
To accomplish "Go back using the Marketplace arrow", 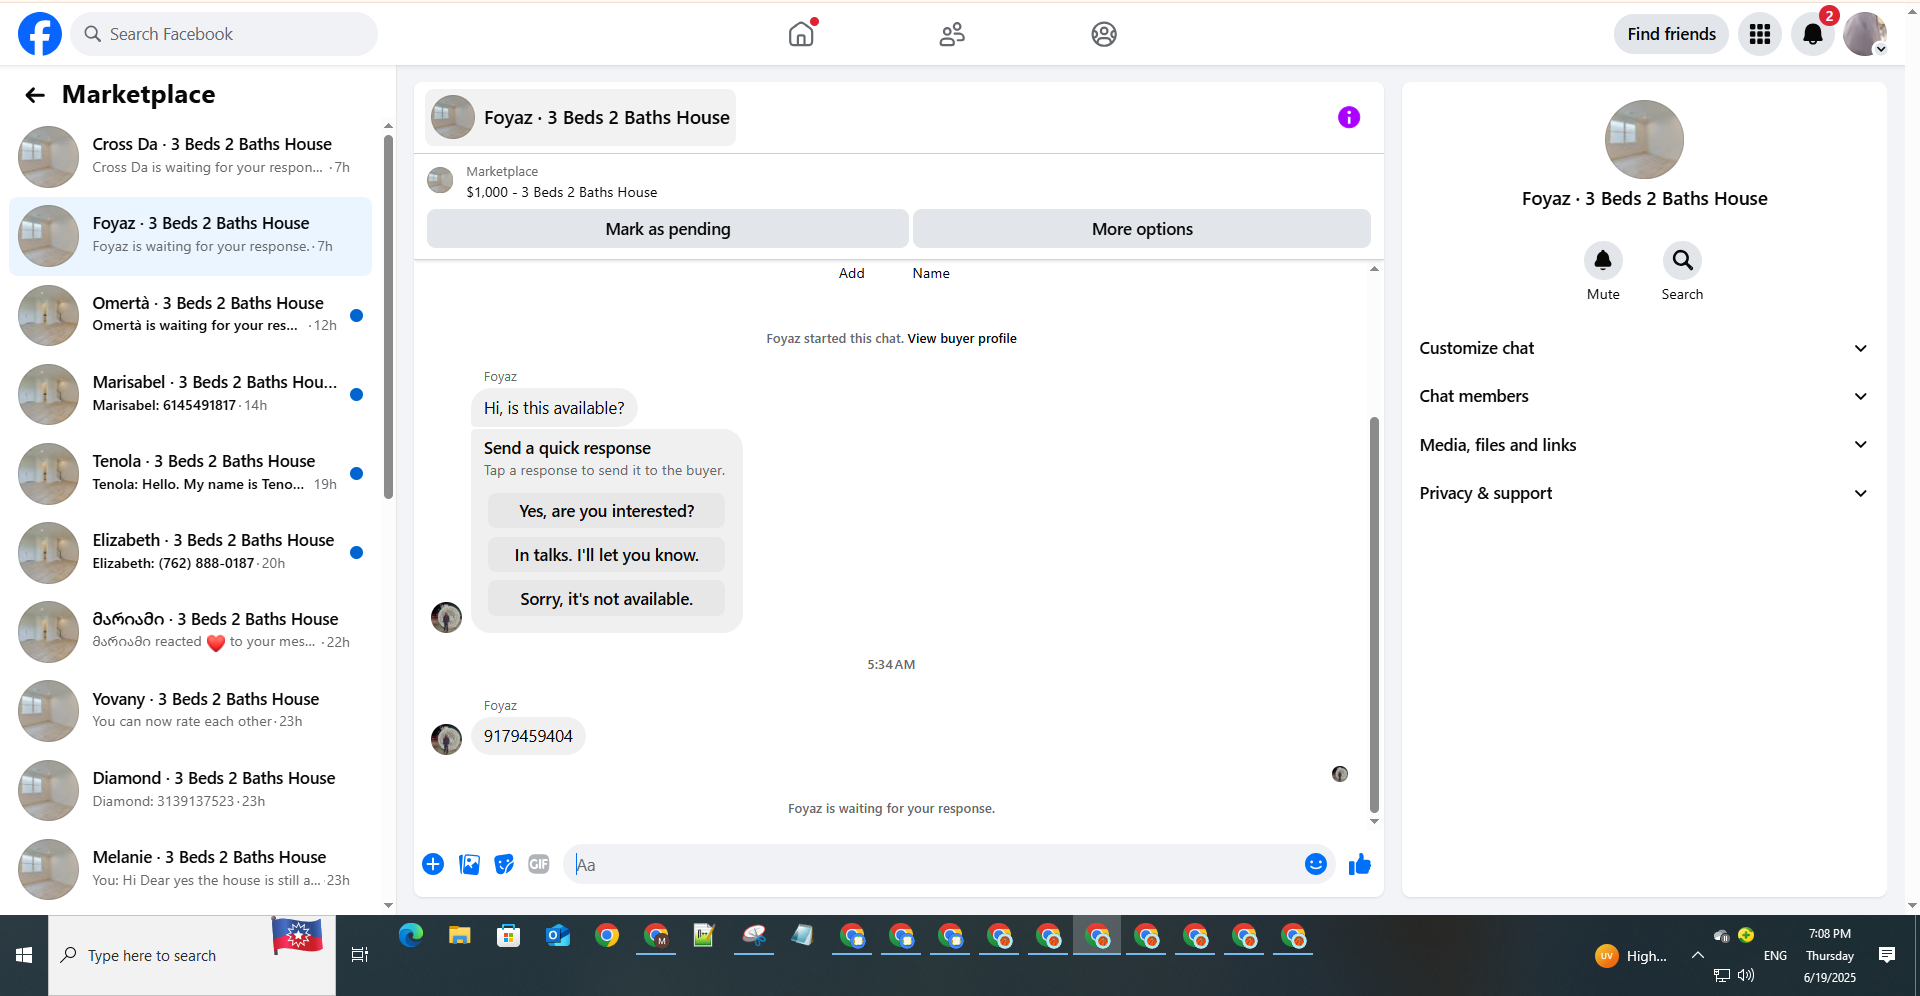I will point(35,95).
